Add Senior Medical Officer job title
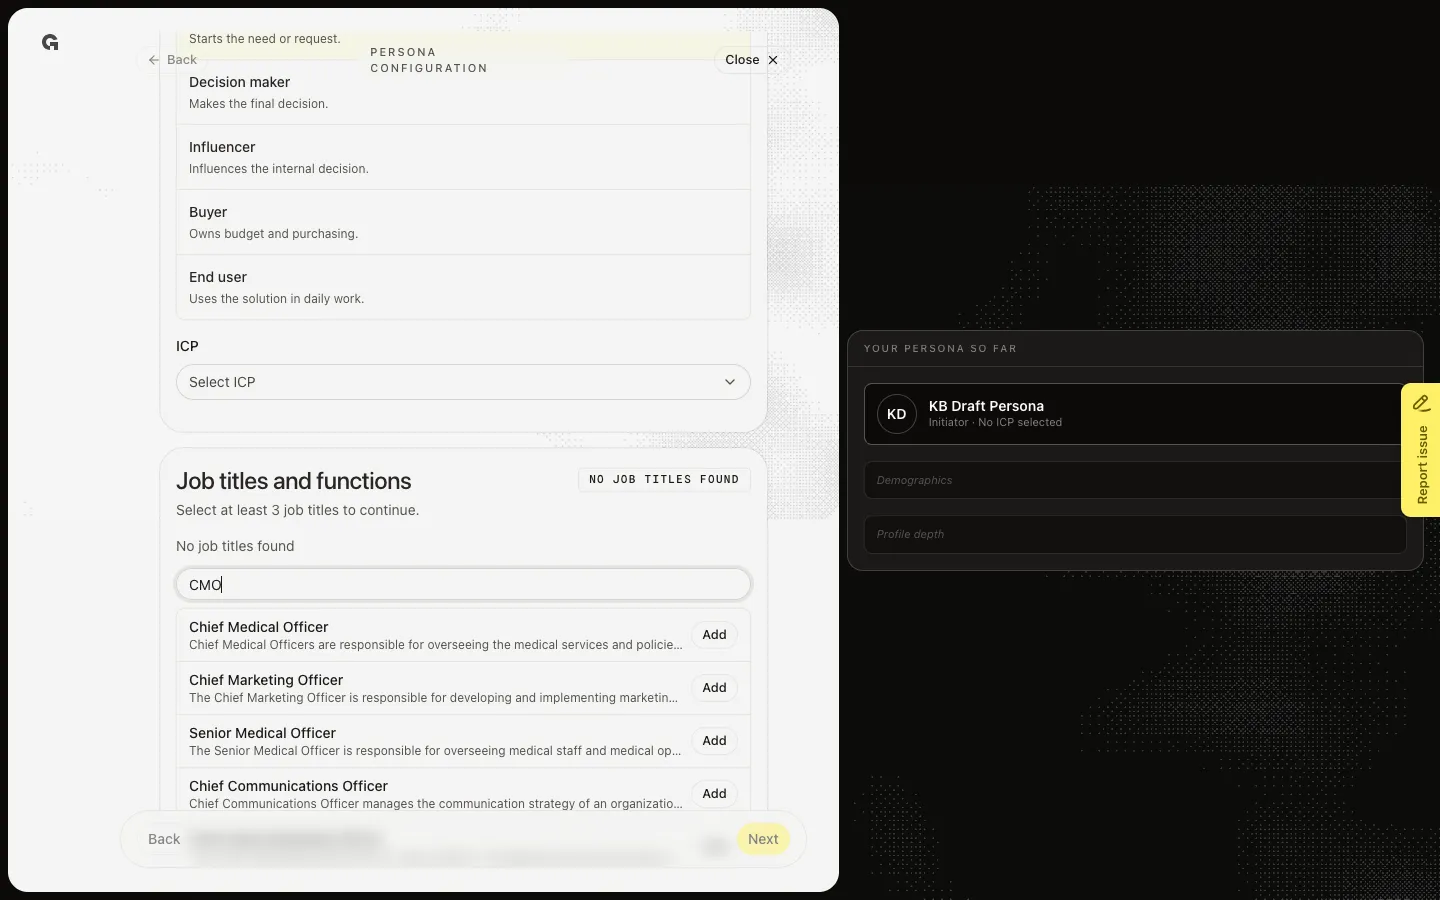 714,741
